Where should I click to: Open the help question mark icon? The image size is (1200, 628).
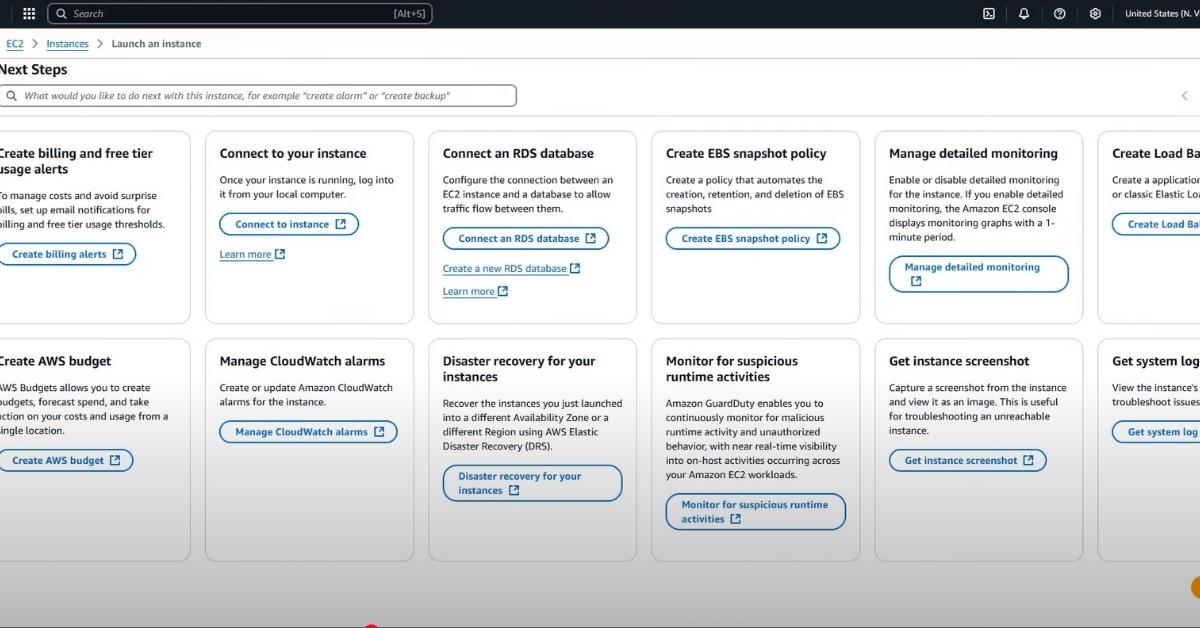coord(1060,14)
